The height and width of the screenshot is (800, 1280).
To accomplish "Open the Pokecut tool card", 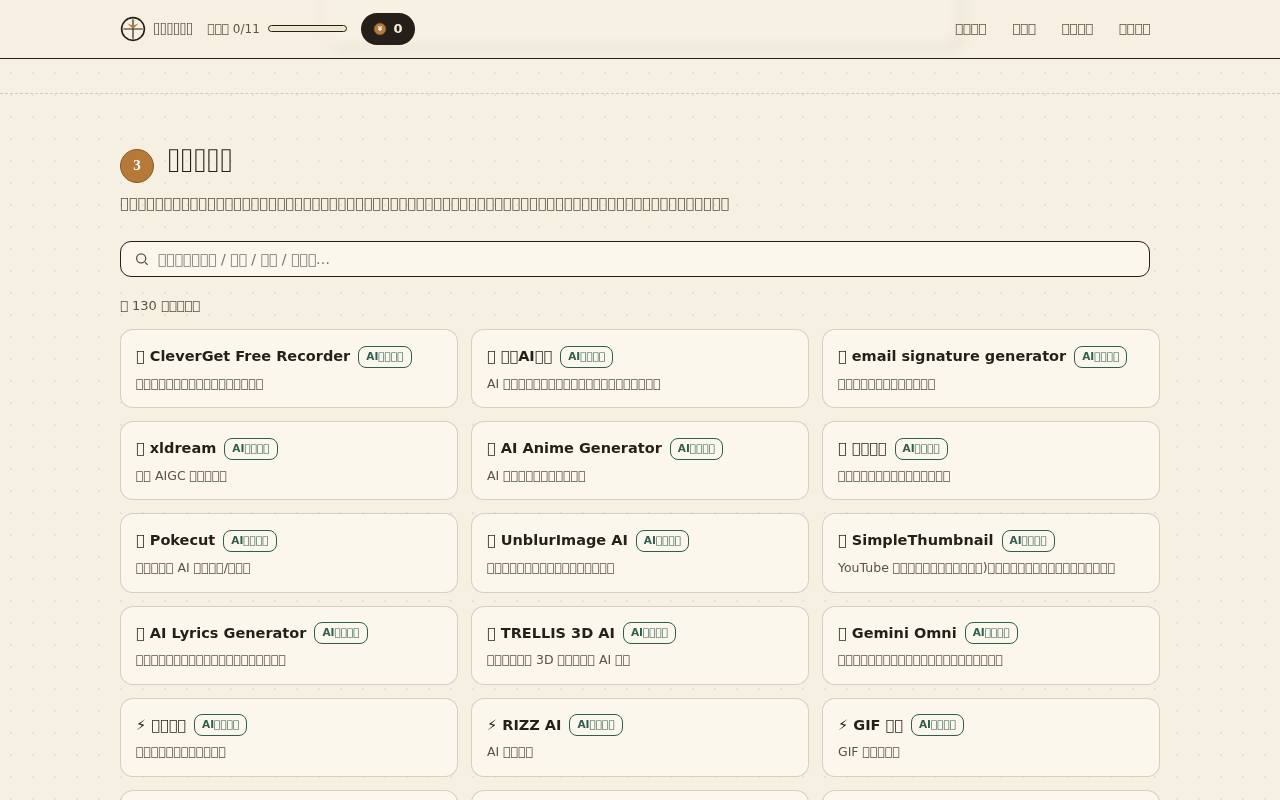I will [x=289, y=553].
